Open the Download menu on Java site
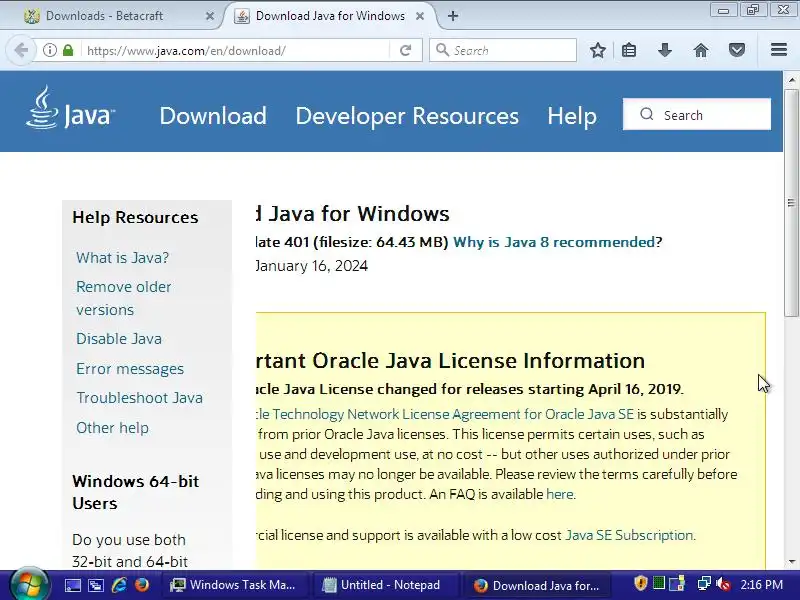 (x=213, y=116)
